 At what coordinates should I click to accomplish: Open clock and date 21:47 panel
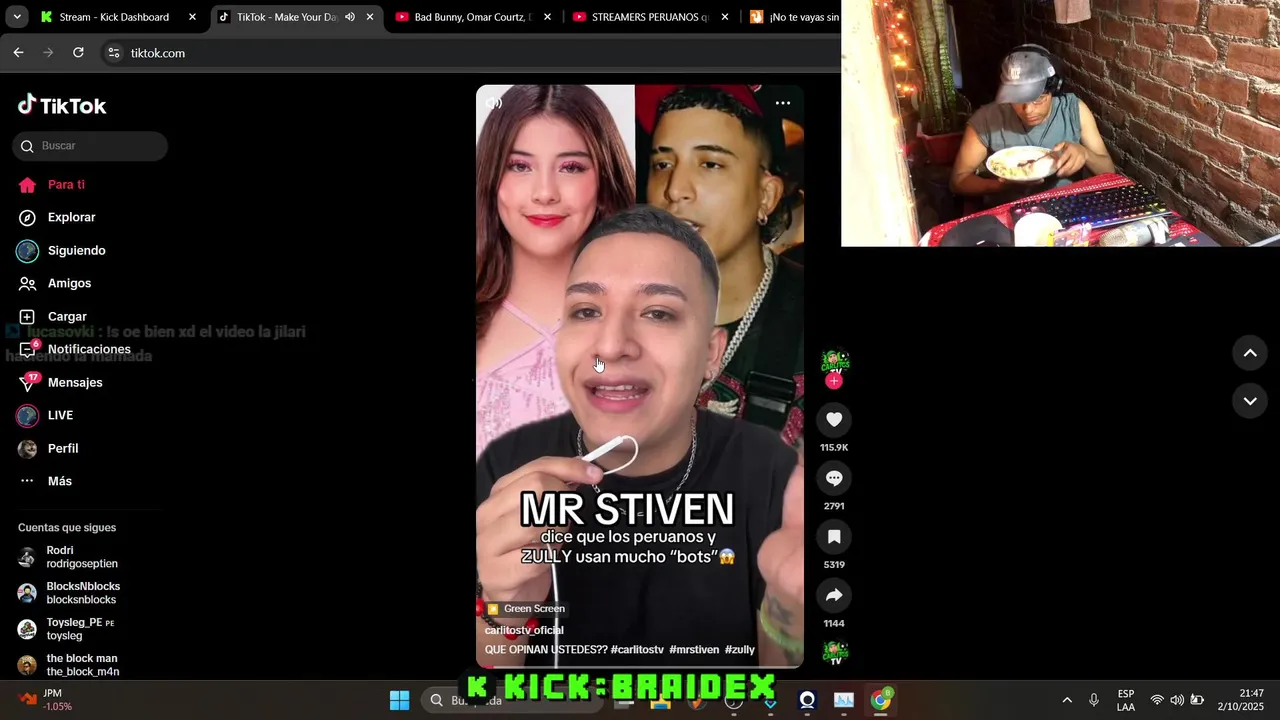click(x=1241, y=700)
